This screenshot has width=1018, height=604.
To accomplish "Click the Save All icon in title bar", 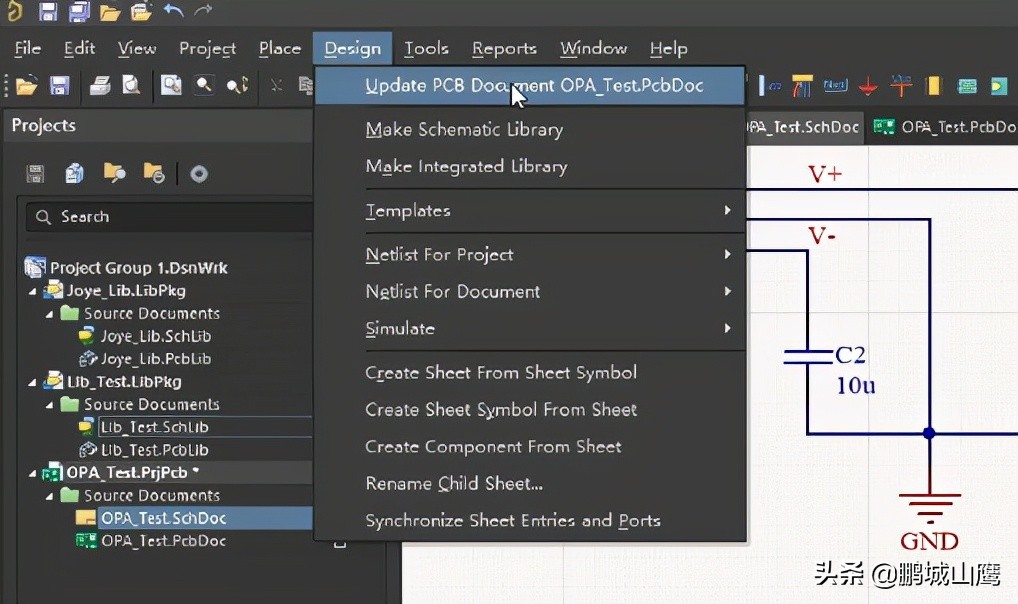I will (x=79, y=12).
